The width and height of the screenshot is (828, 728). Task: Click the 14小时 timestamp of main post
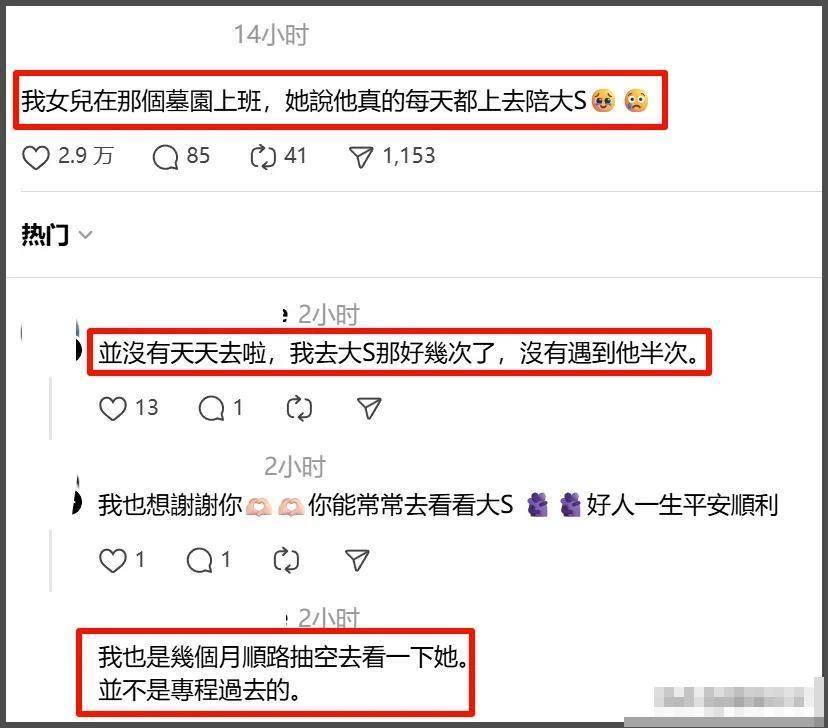coord(271,35)
